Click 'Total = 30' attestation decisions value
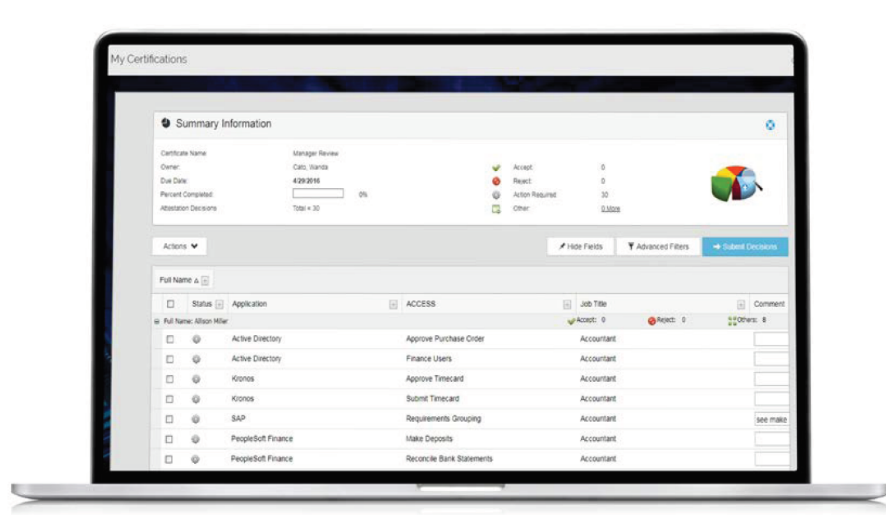This screenshot has width=886, height=527. click(x=306, y=209)
